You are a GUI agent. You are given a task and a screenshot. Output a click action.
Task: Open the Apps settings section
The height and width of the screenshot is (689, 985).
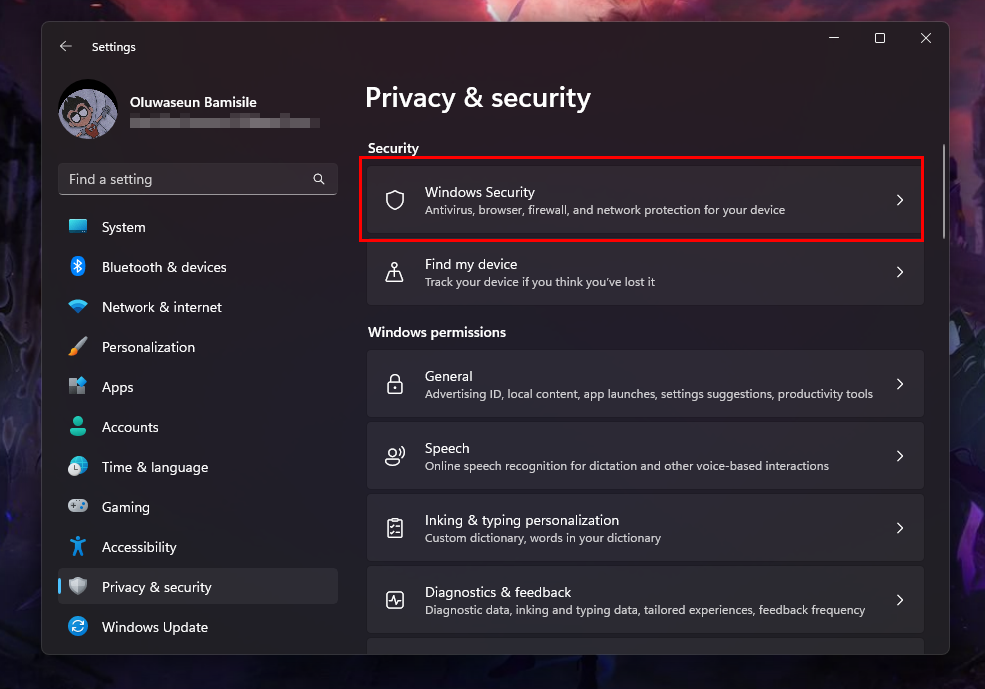(x=117, y=387)
